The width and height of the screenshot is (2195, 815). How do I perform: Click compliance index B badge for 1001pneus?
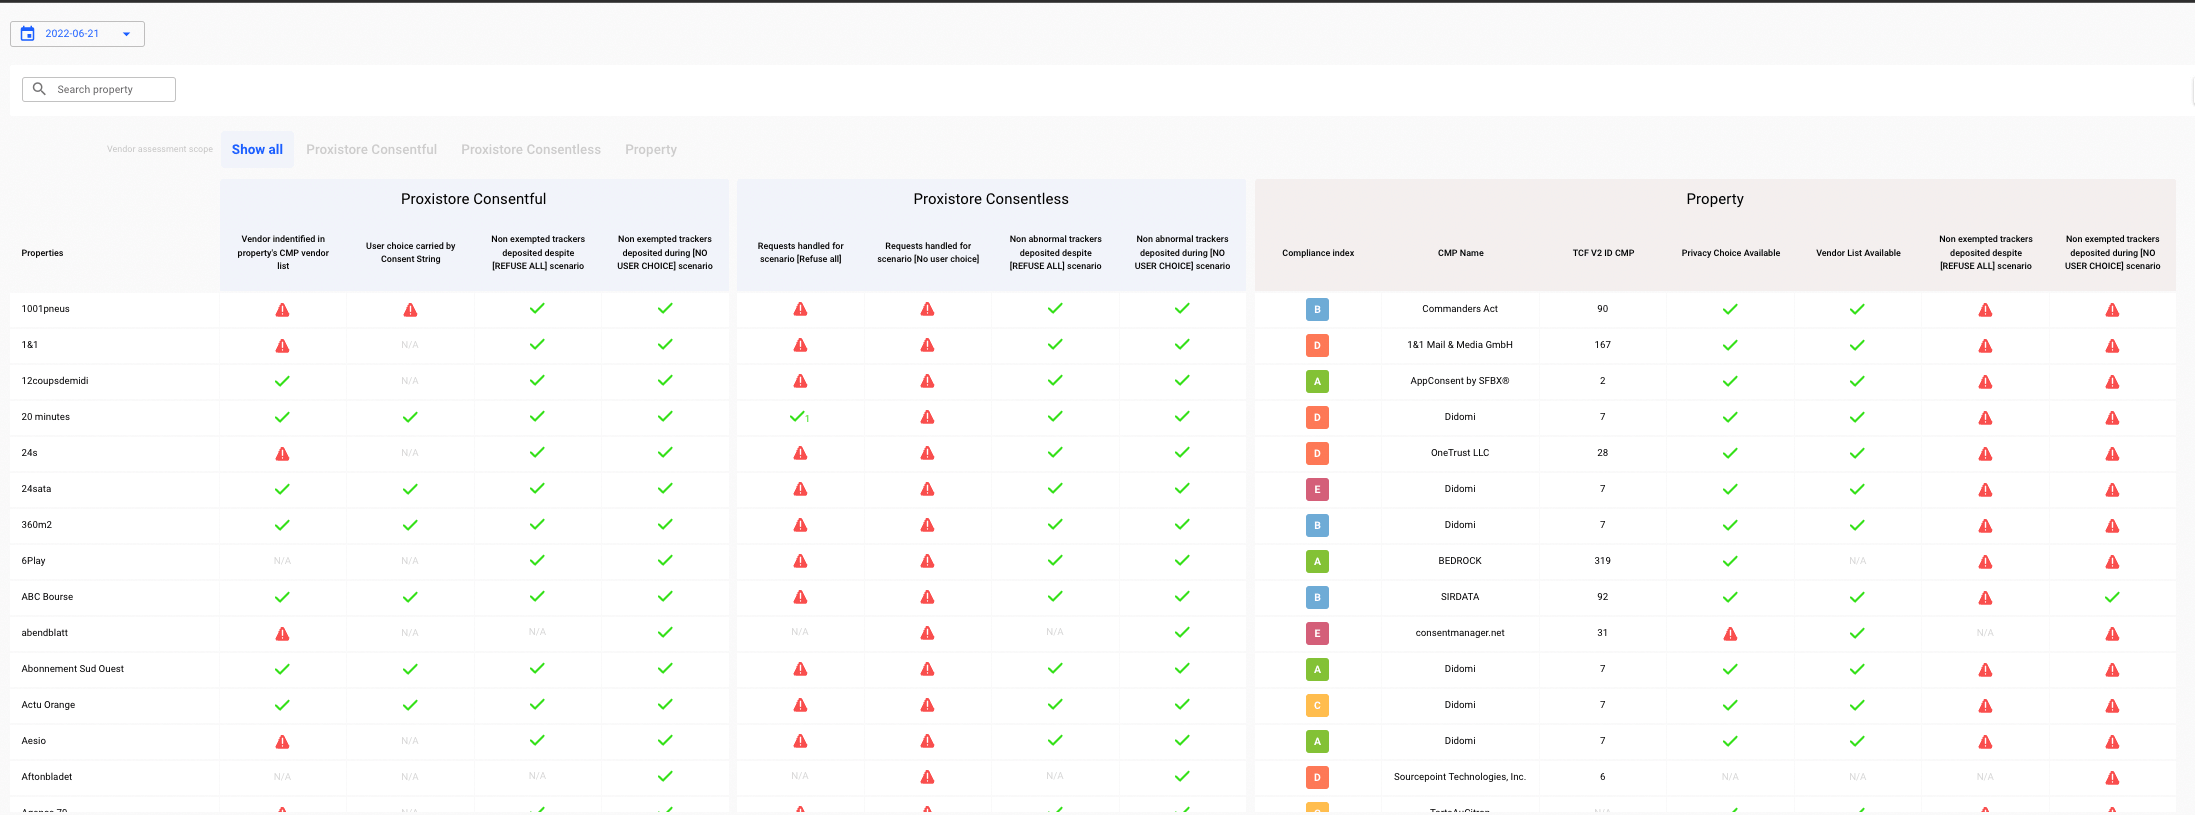pos(1317,310)
